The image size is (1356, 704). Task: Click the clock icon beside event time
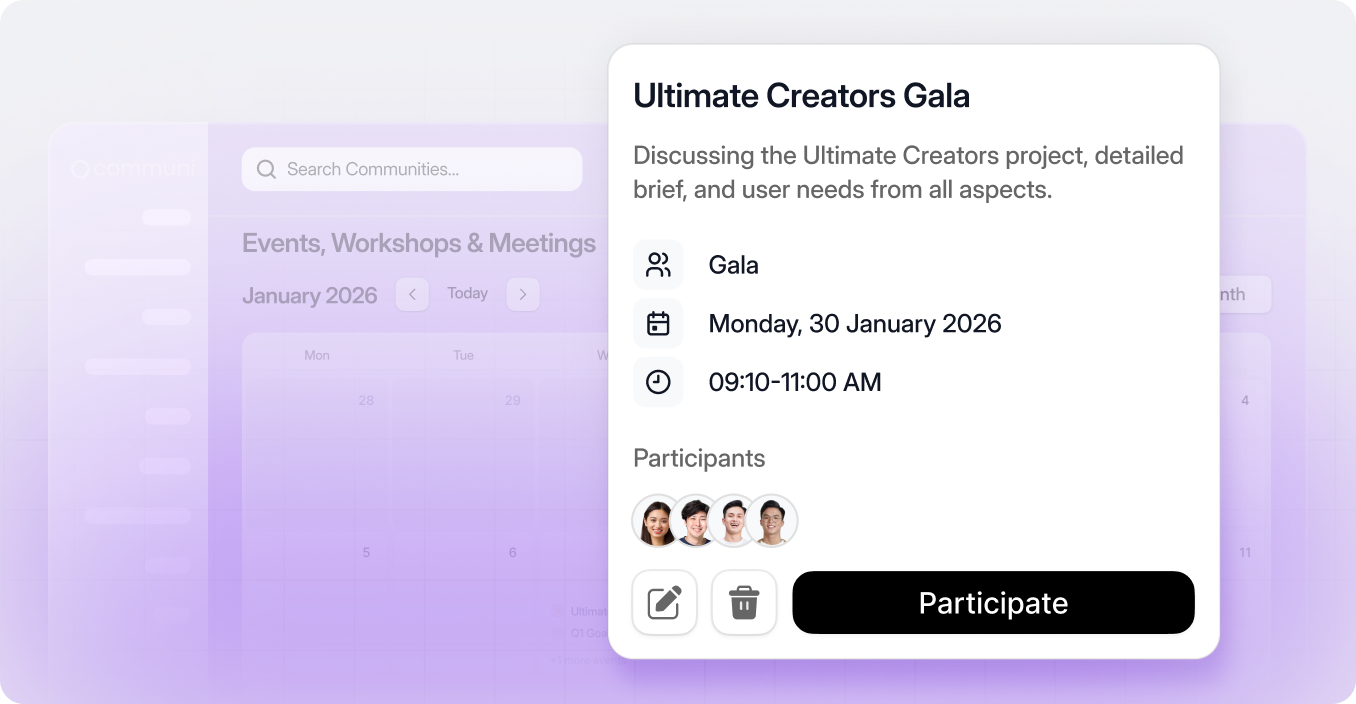[x=658, y=382]
